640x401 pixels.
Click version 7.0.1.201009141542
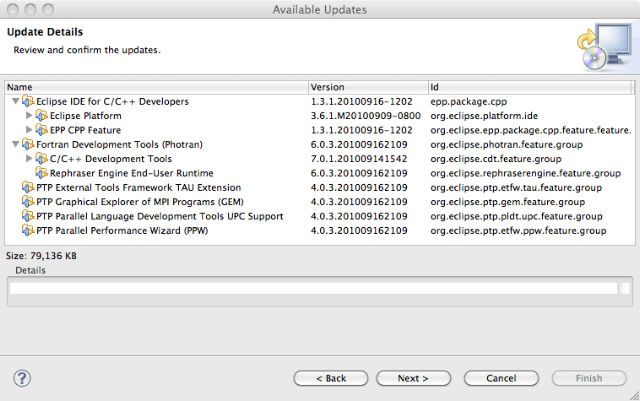tap(359, 158)
